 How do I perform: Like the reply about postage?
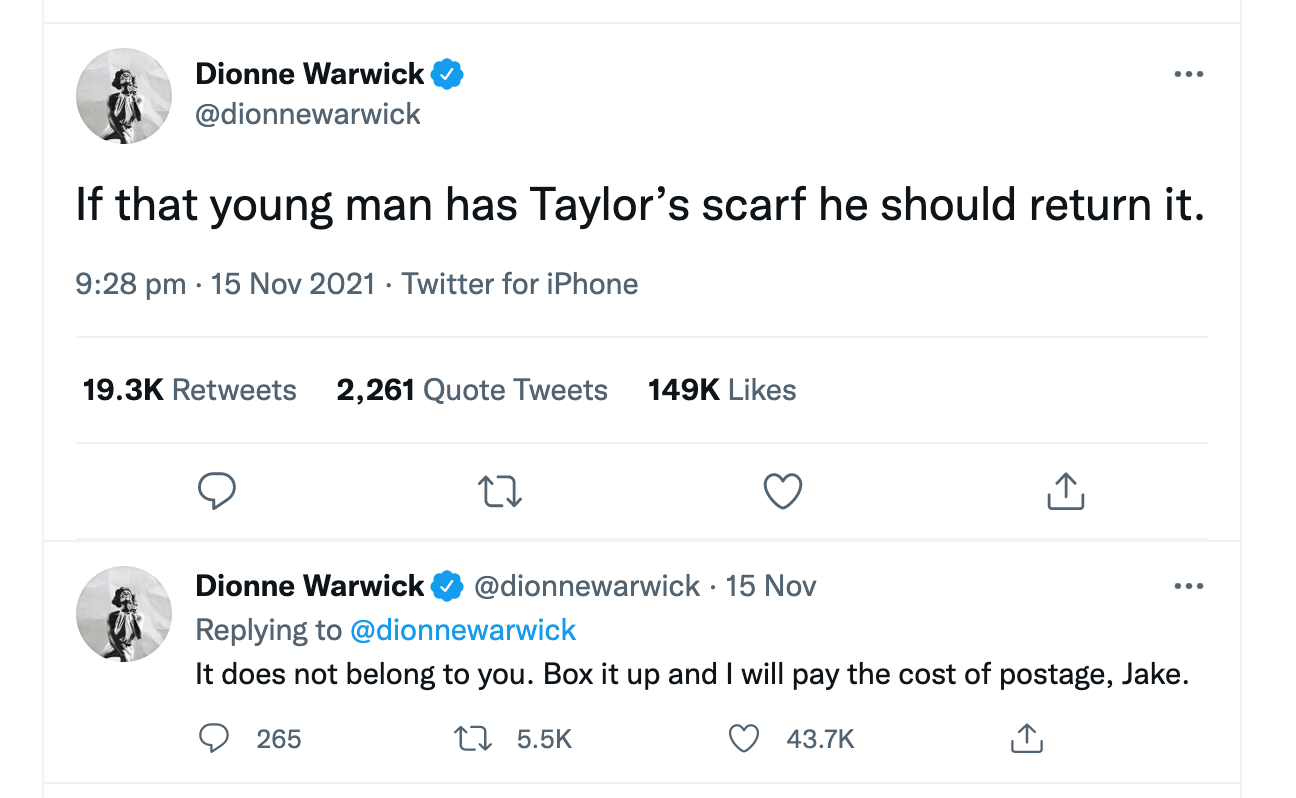(744, 738)
